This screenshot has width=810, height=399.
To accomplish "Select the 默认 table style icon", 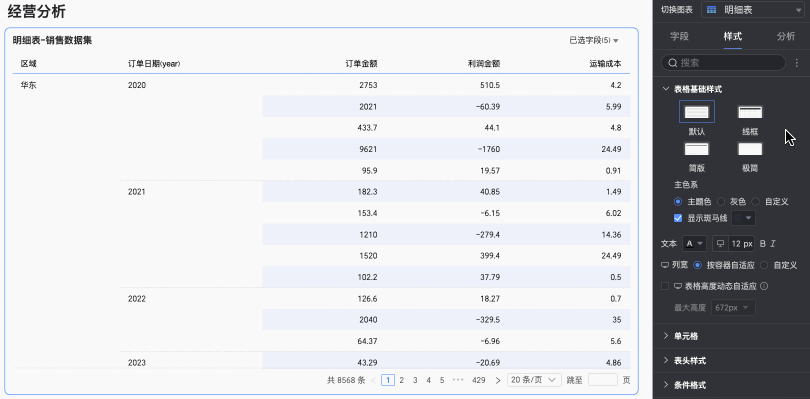I will click(697, 112).
